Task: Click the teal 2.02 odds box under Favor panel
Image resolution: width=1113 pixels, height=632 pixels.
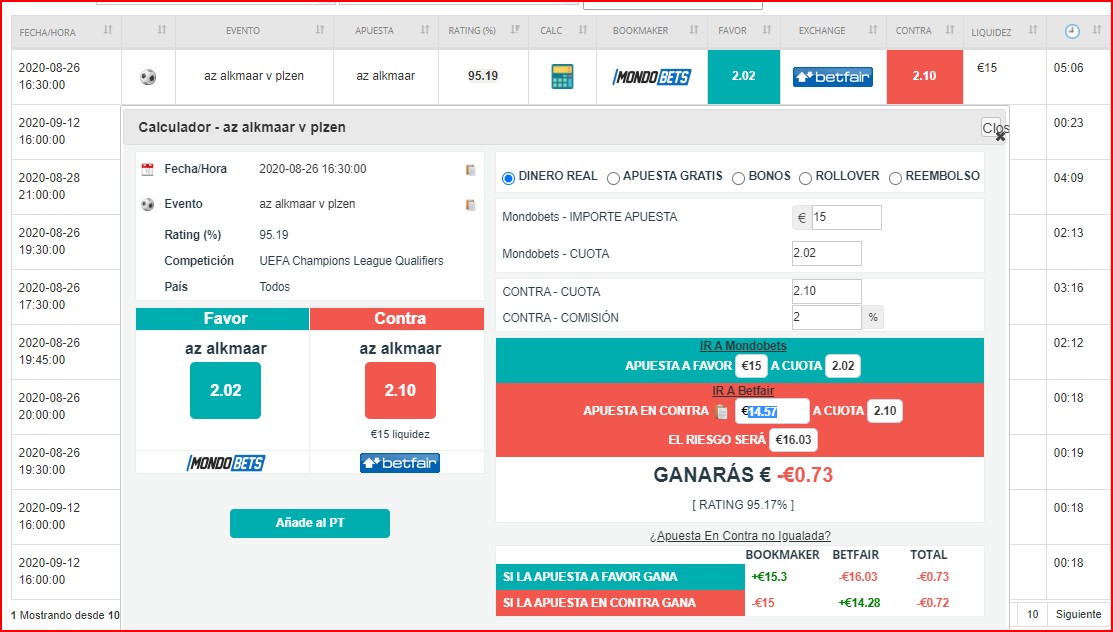Action: [225, 391]
